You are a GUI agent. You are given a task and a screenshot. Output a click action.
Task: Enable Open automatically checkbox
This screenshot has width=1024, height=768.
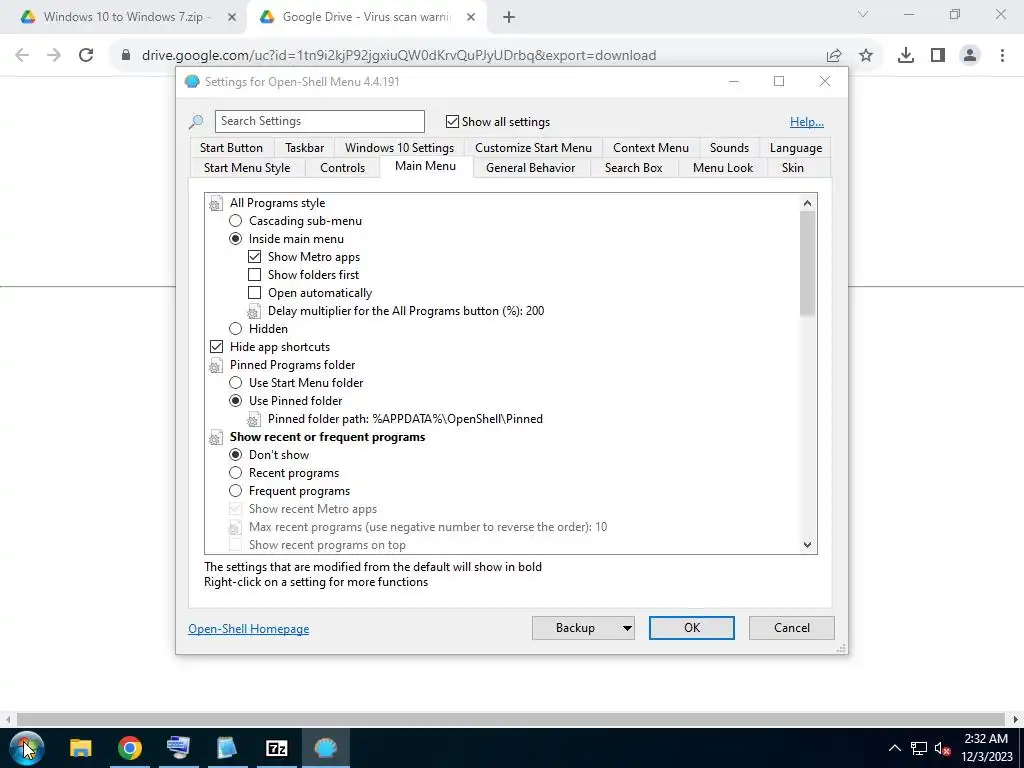[x=255, y=293]
